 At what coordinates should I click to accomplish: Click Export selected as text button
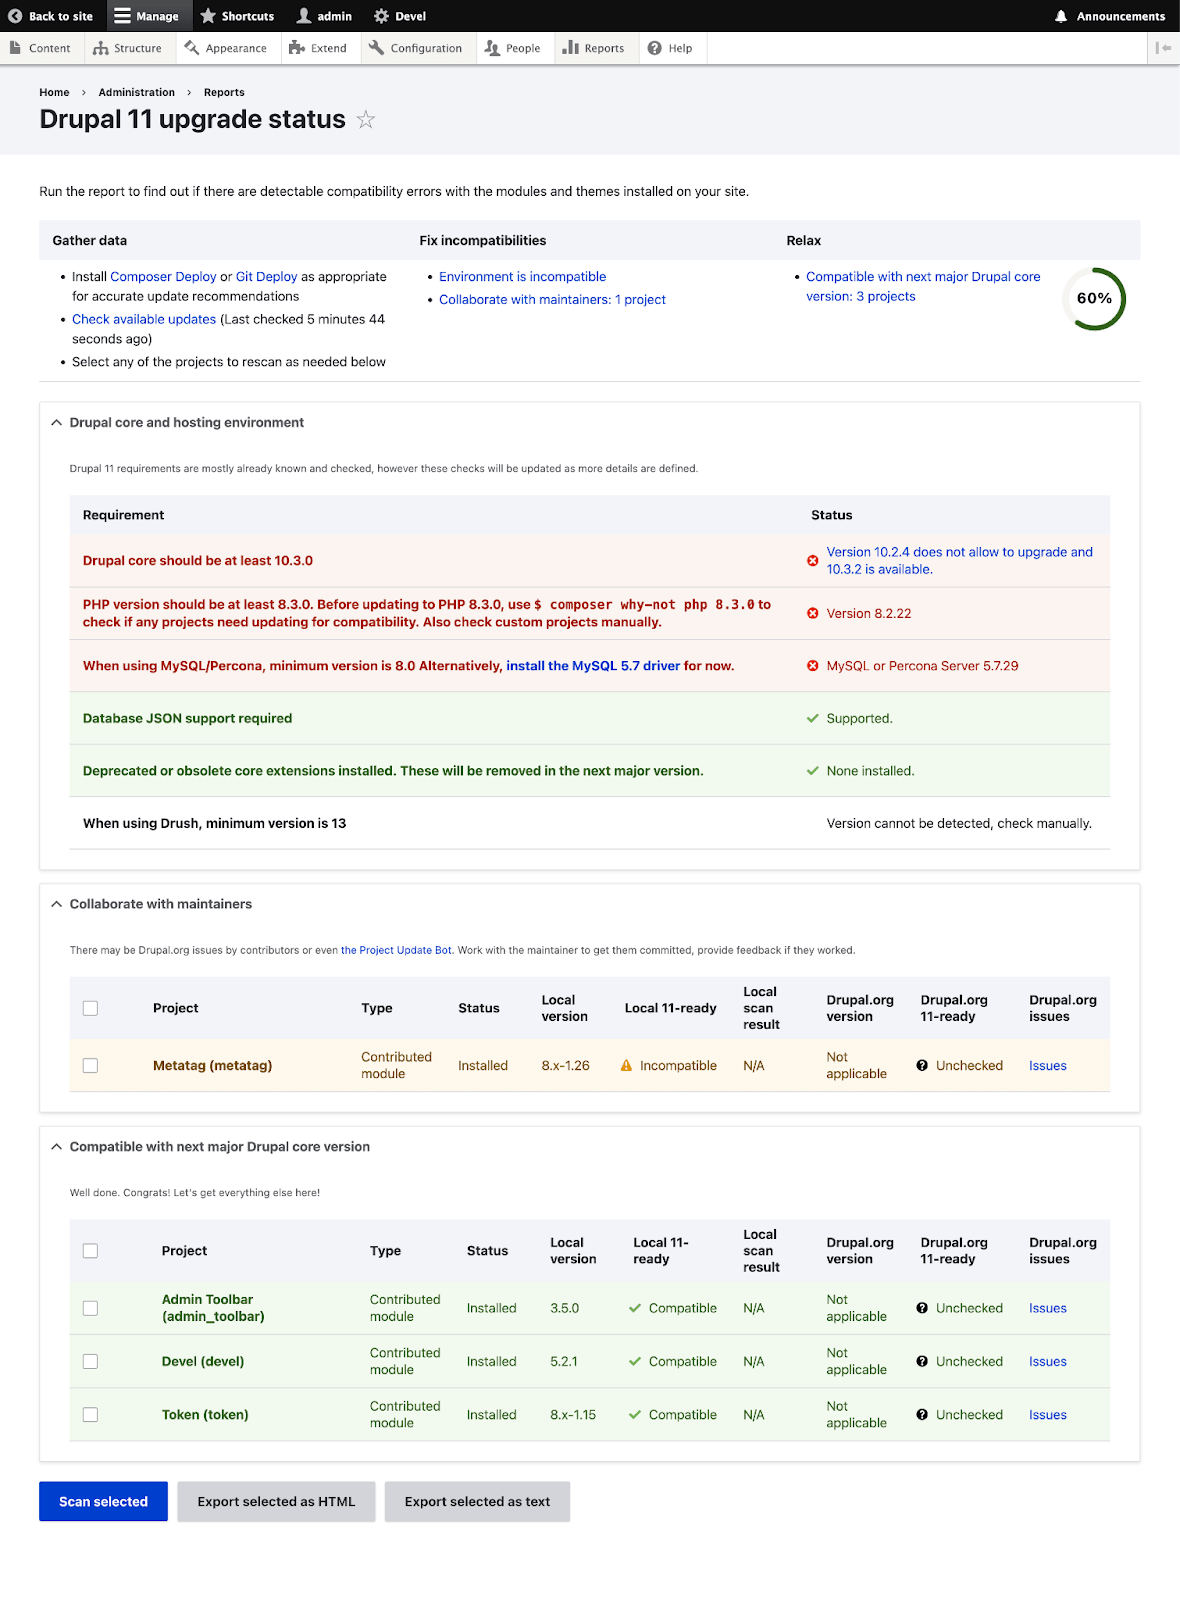click(x=477, y=1502)
